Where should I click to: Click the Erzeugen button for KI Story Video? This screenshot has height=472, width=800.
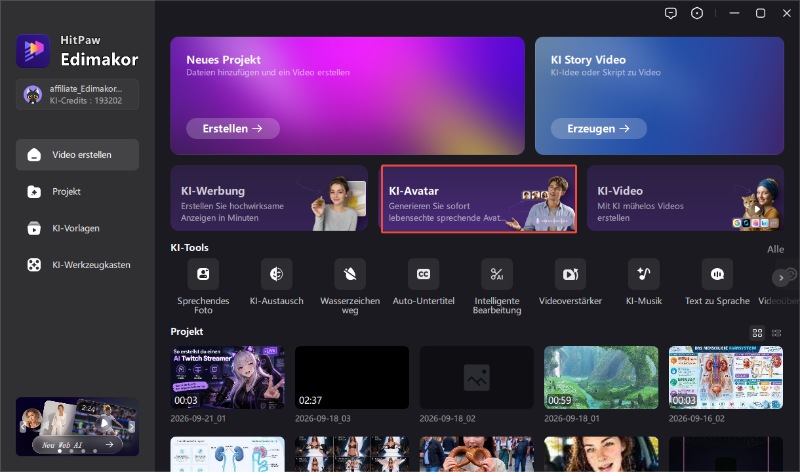point(598,129)
